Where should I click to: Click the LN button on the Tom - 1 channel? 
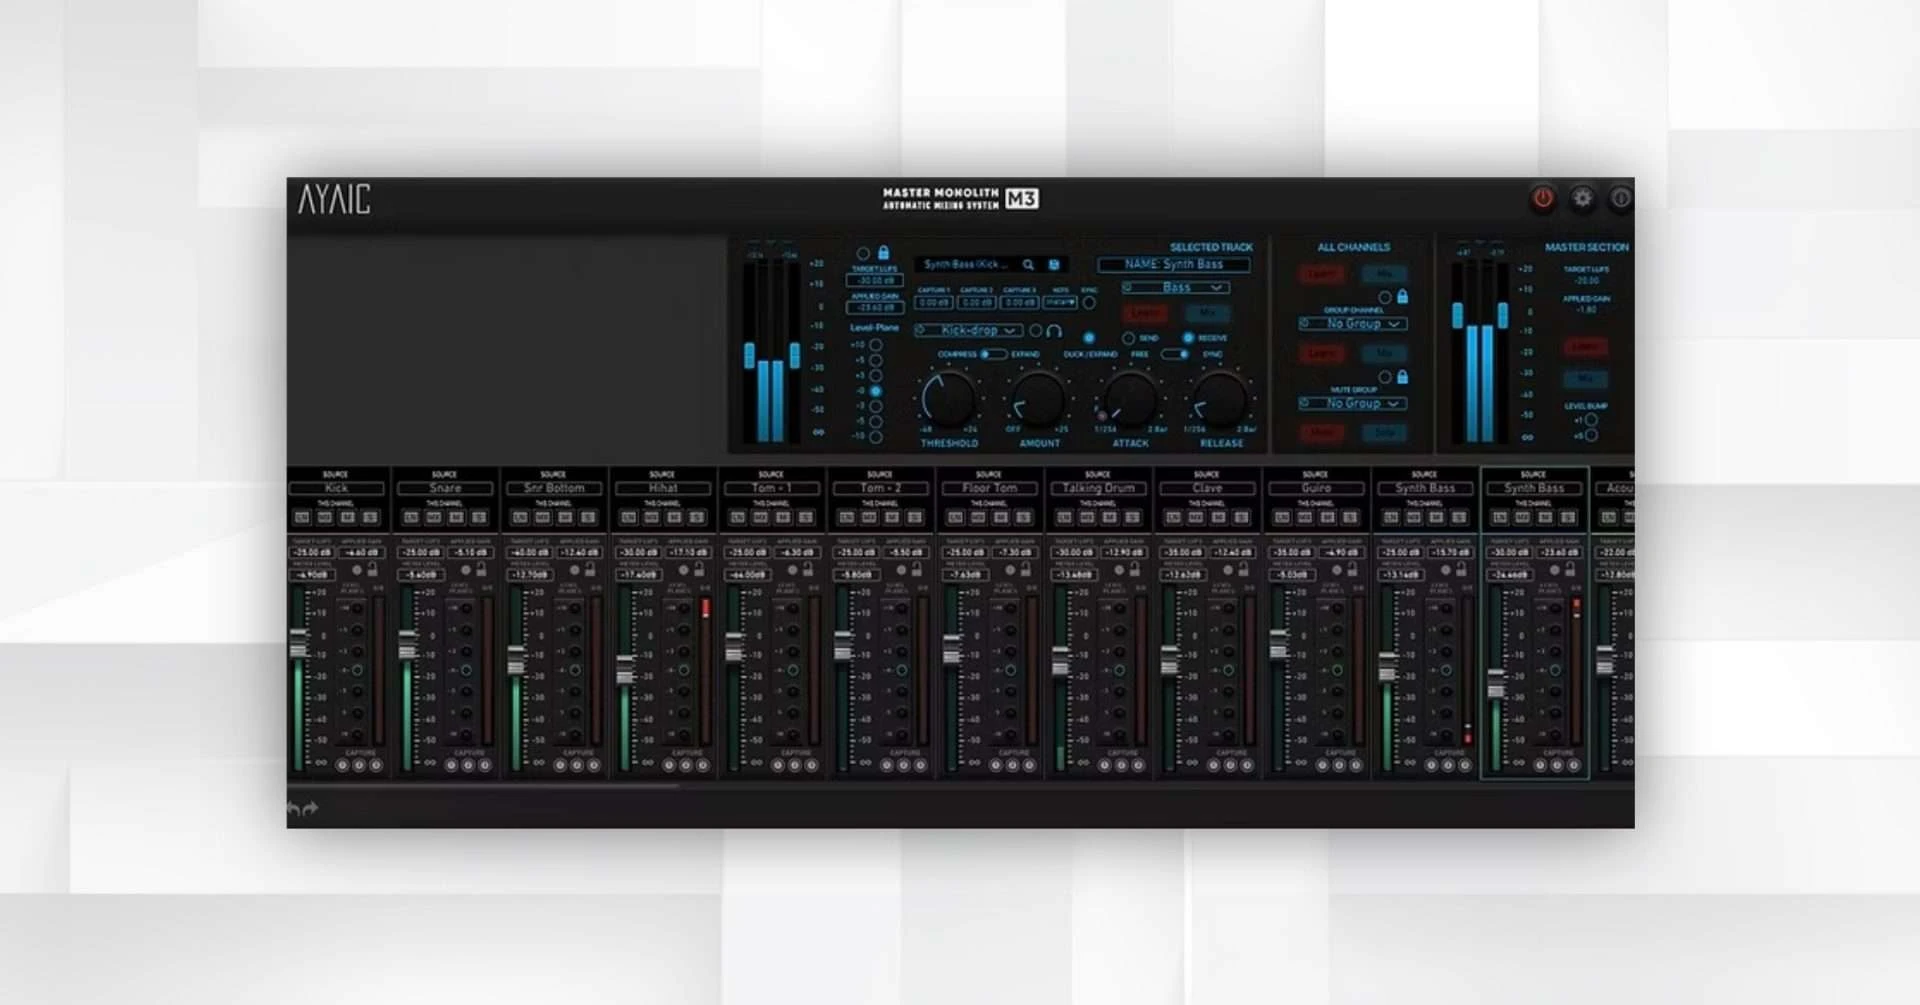tap(738, 517)
